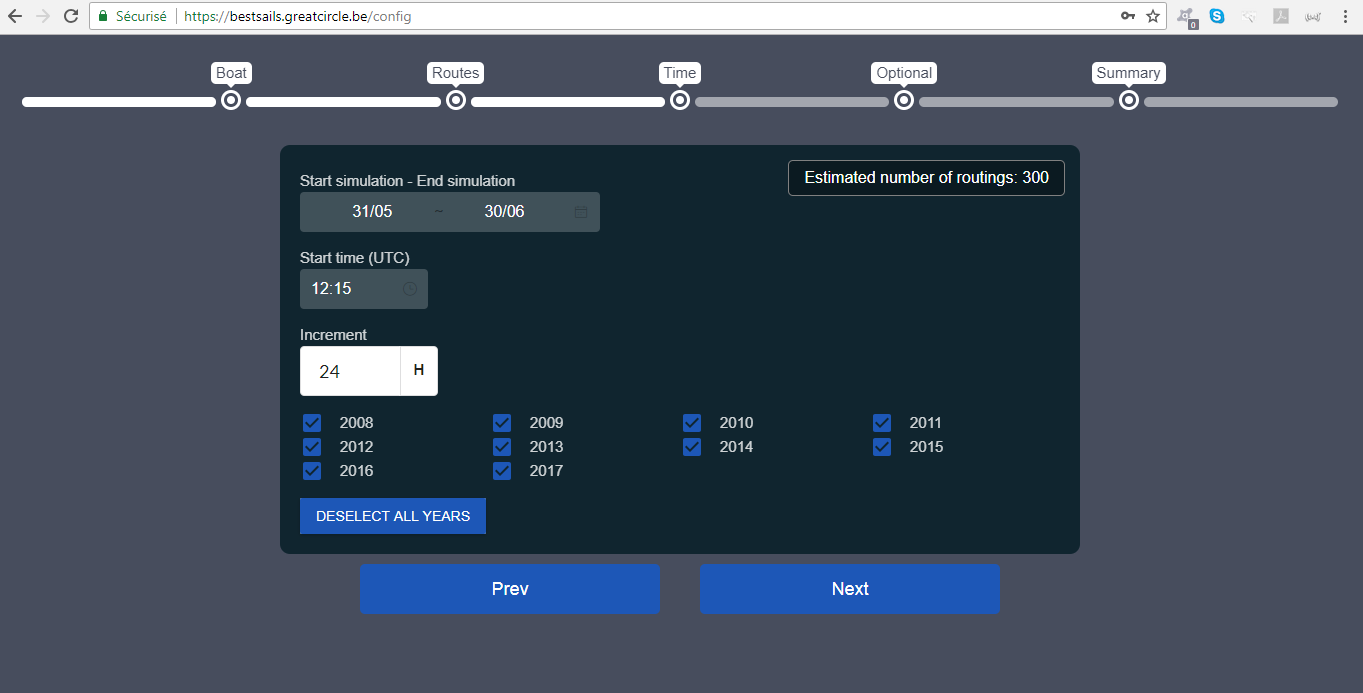Toggle the 2013 year checkbox

502,447
